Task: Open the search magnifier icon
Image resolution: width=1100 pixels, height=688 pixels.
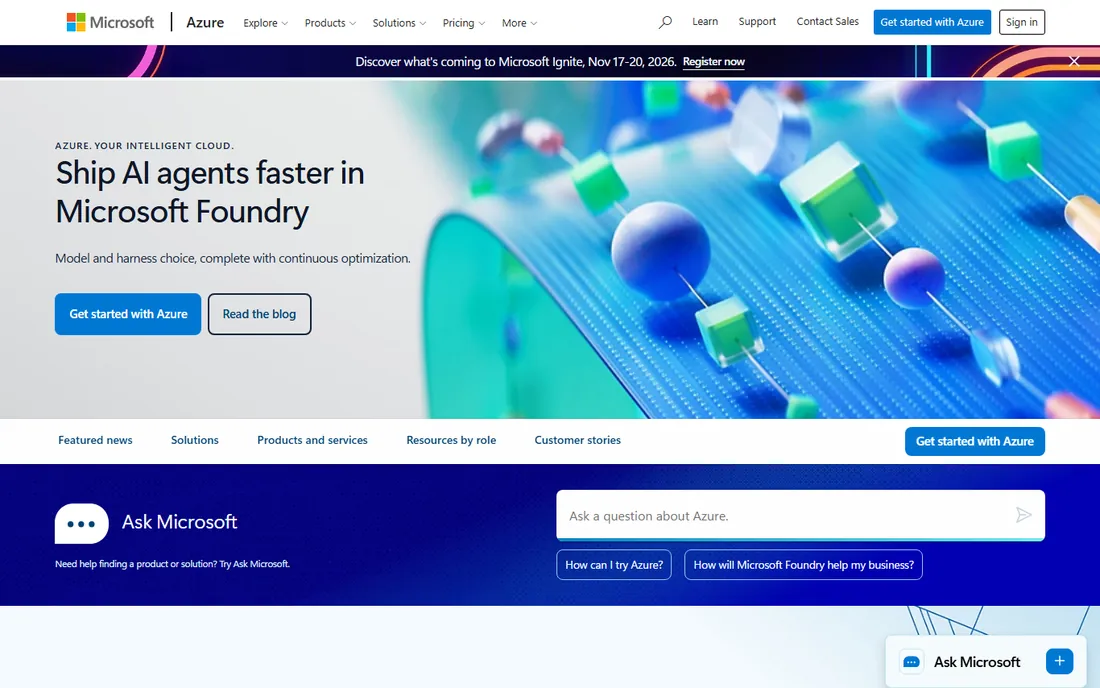Action: pos(665,22)
